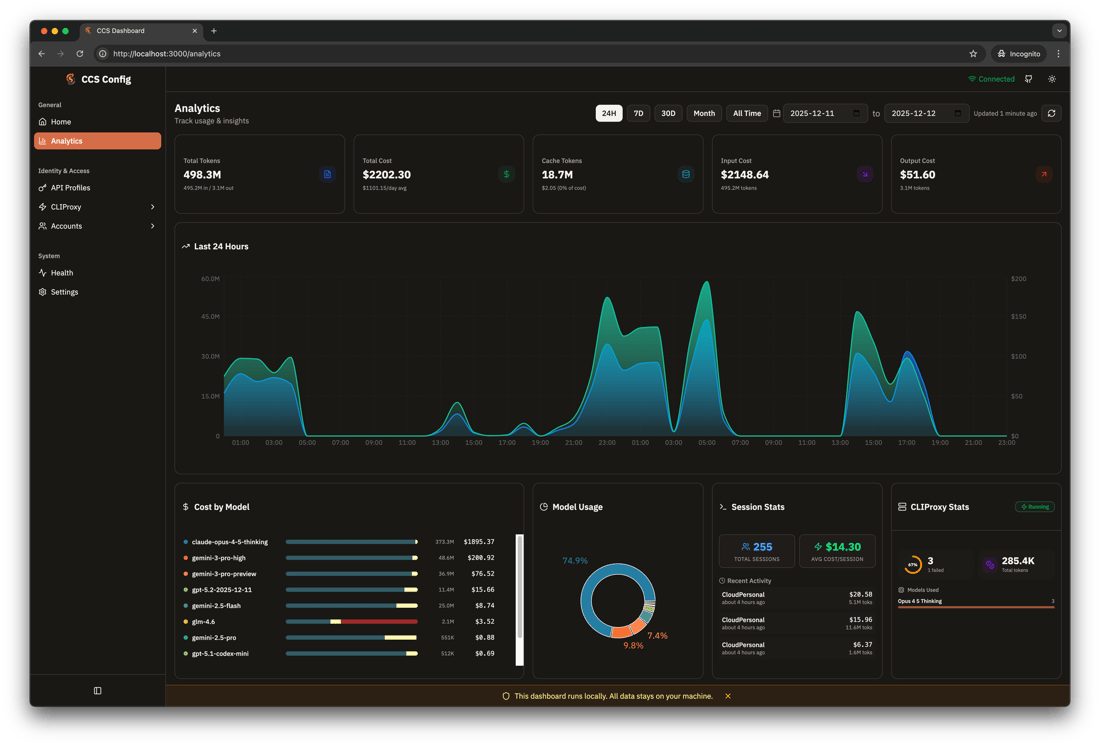Select the claude-opus-4-5-thinking model row label
The width and height of the screenshot is (1100, 746).
pos(230,542)
